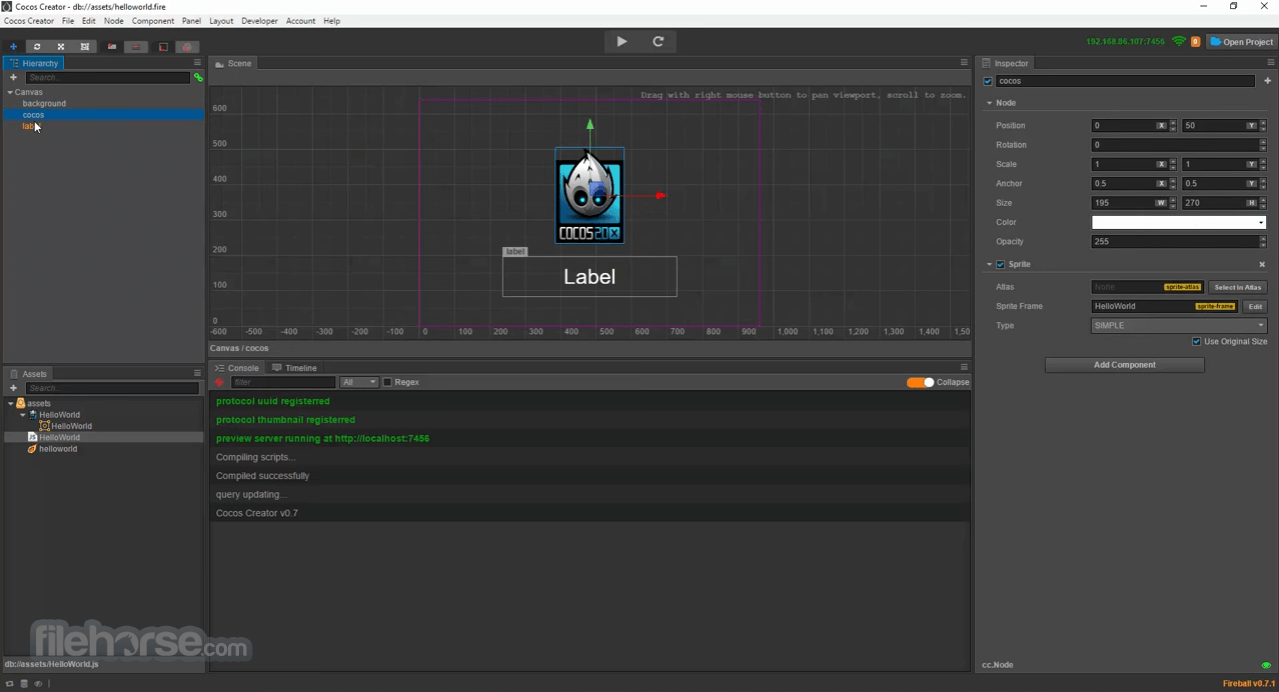Select the Rotate transform tool
Image resolution: width=1279 pixels, height=692 pixels.
37,47
